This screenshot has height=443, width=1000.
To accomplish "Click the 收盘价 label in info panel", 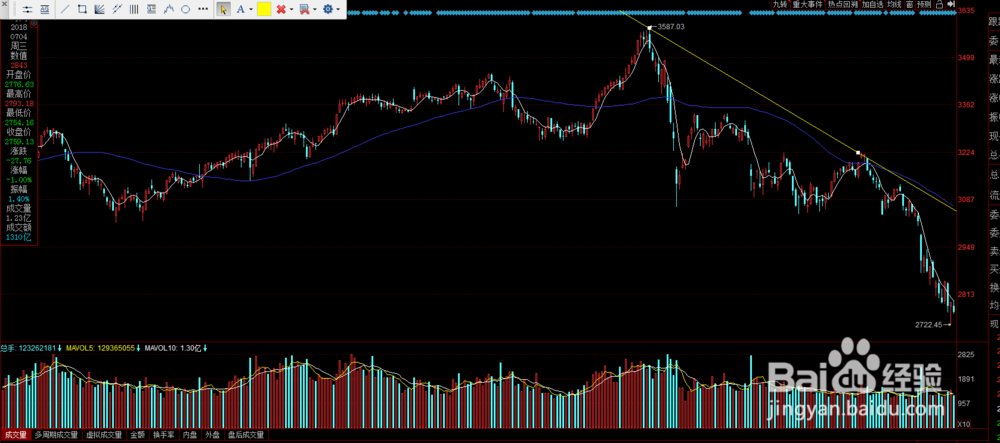I will (x=18, y=132).
